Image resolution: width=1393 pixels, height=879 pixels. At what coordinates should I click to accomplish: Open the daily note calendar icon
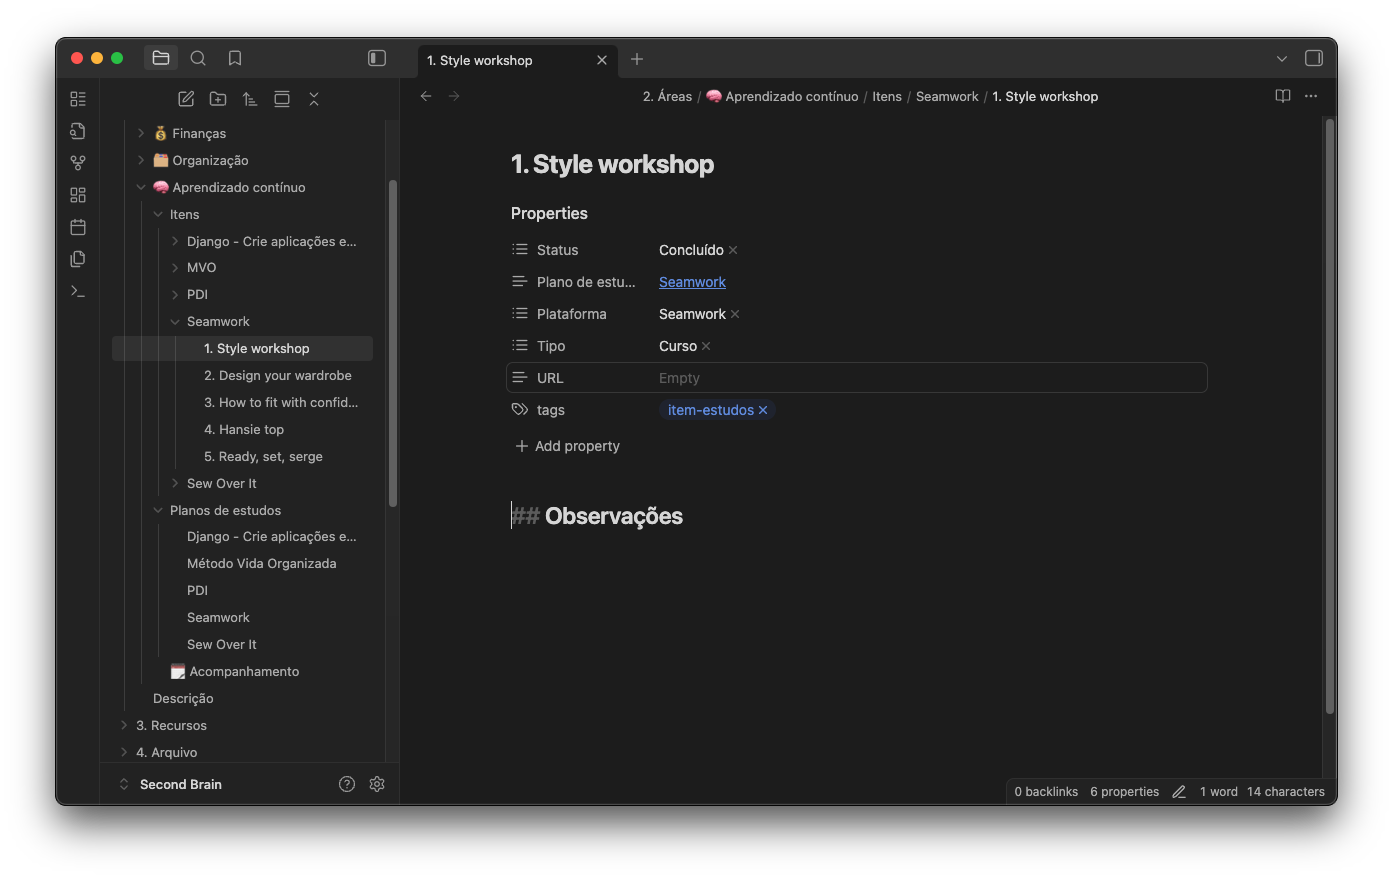[x=78, y=227]
